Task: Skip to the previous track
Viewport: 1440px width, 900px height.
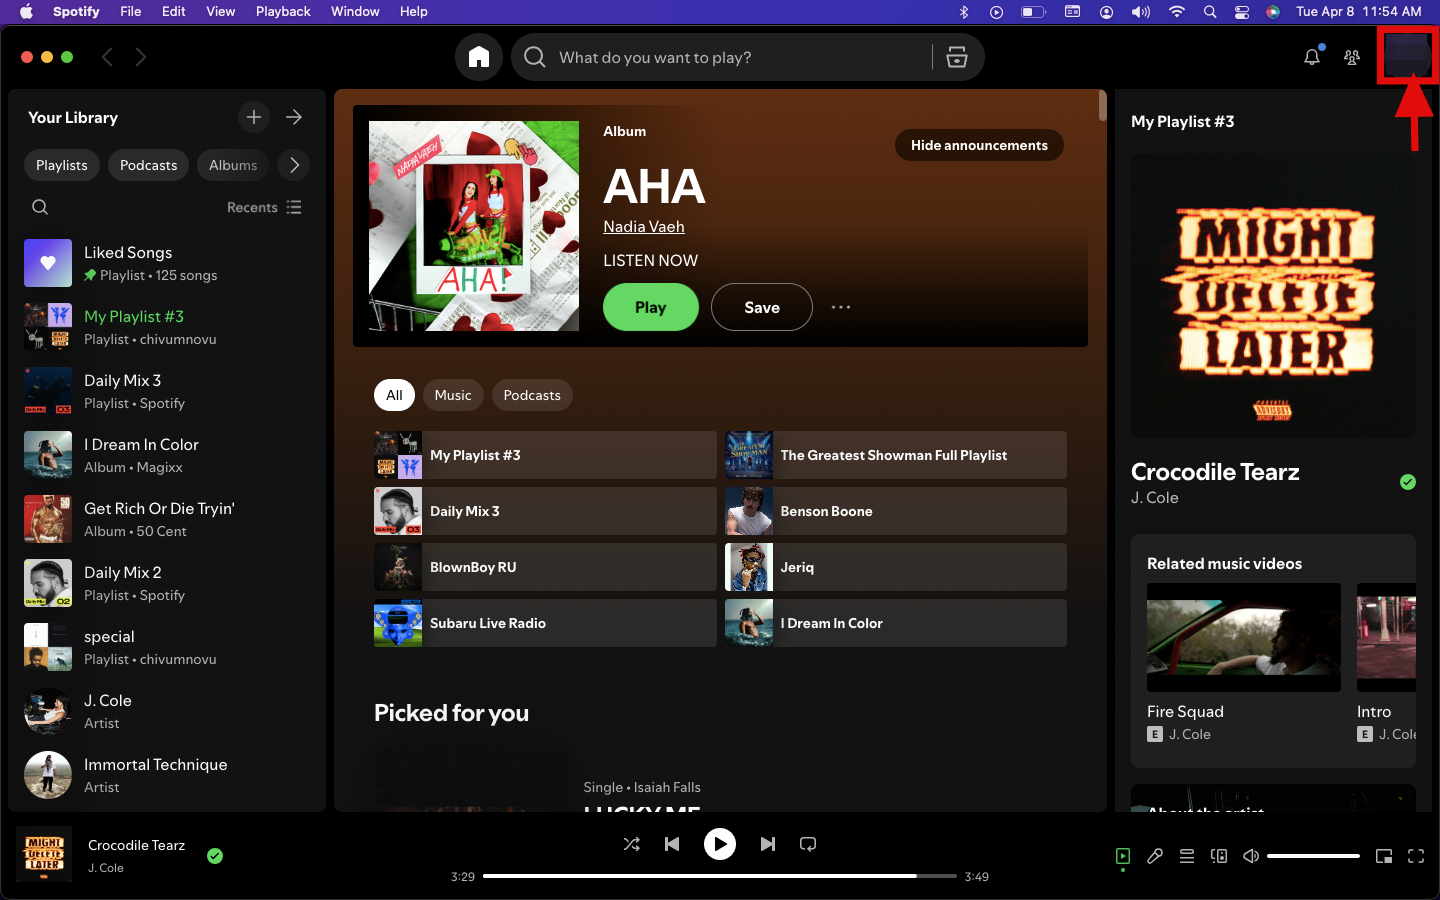Action: click(x=672, y=844)
